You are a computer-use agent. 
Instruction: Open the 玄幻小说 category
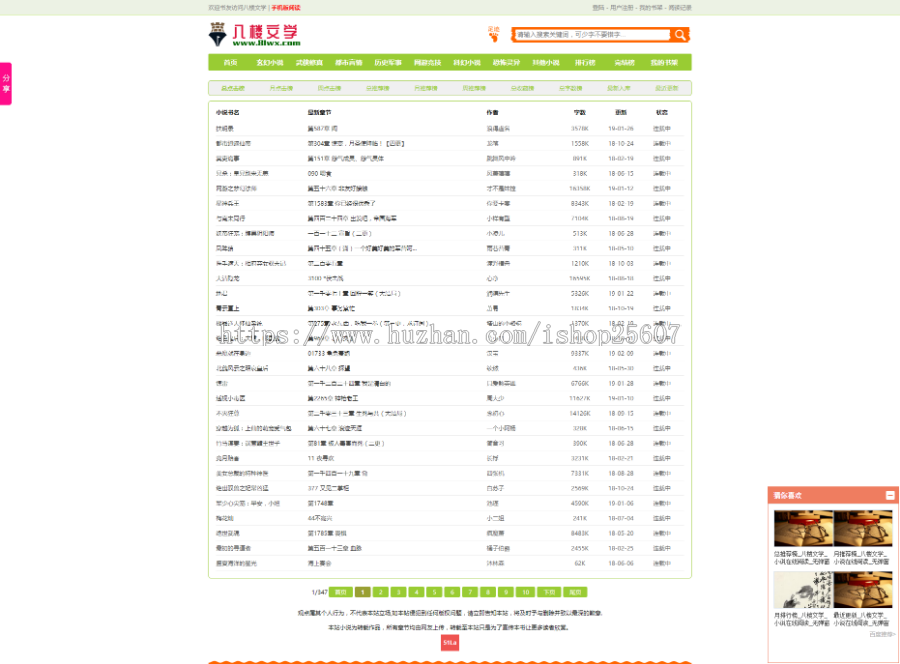coord(270,63)
